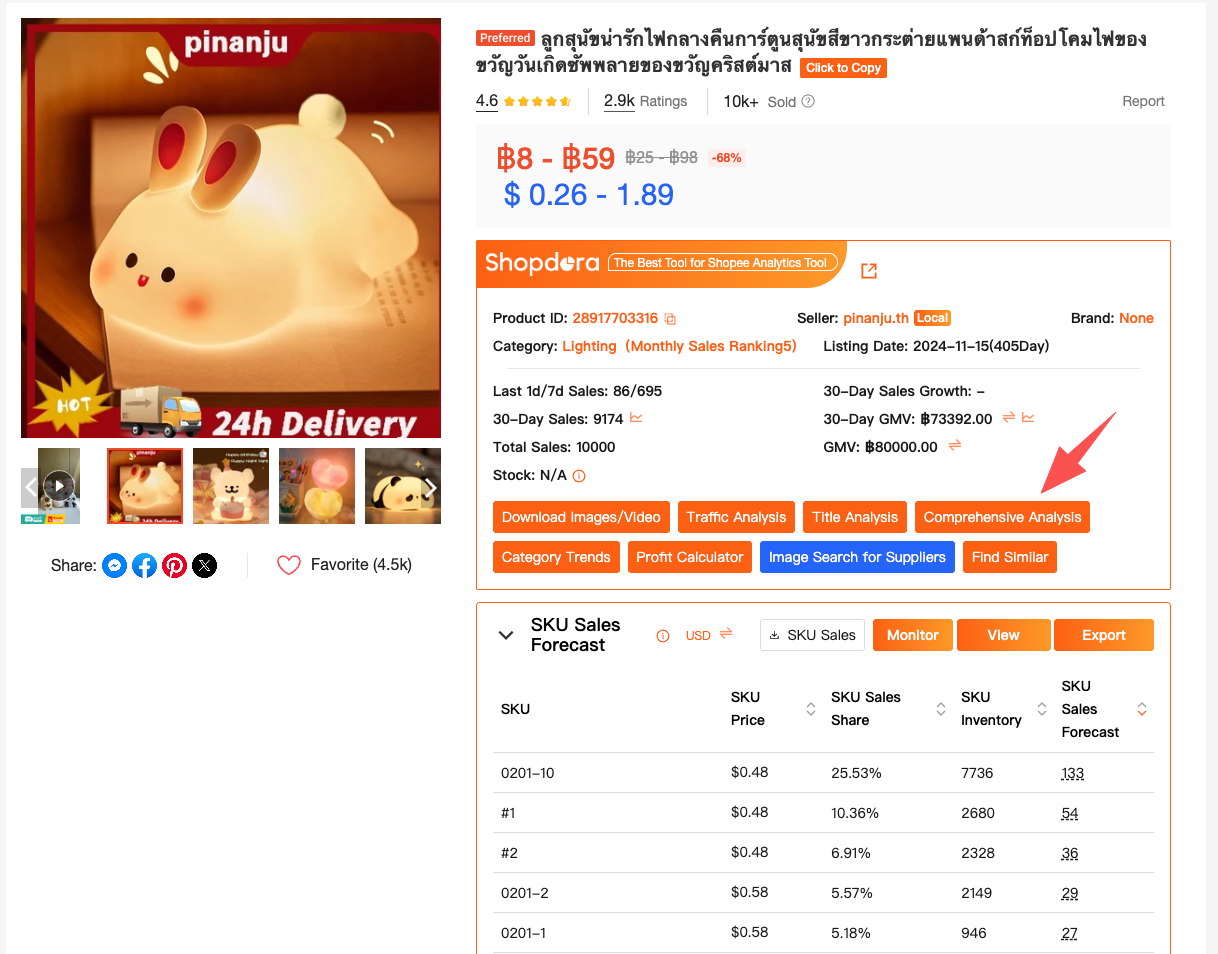Open seller pinanju.th link
The height and width of the screenshot is (954, 1218).
pyautogui.click(x=876, y=318)
